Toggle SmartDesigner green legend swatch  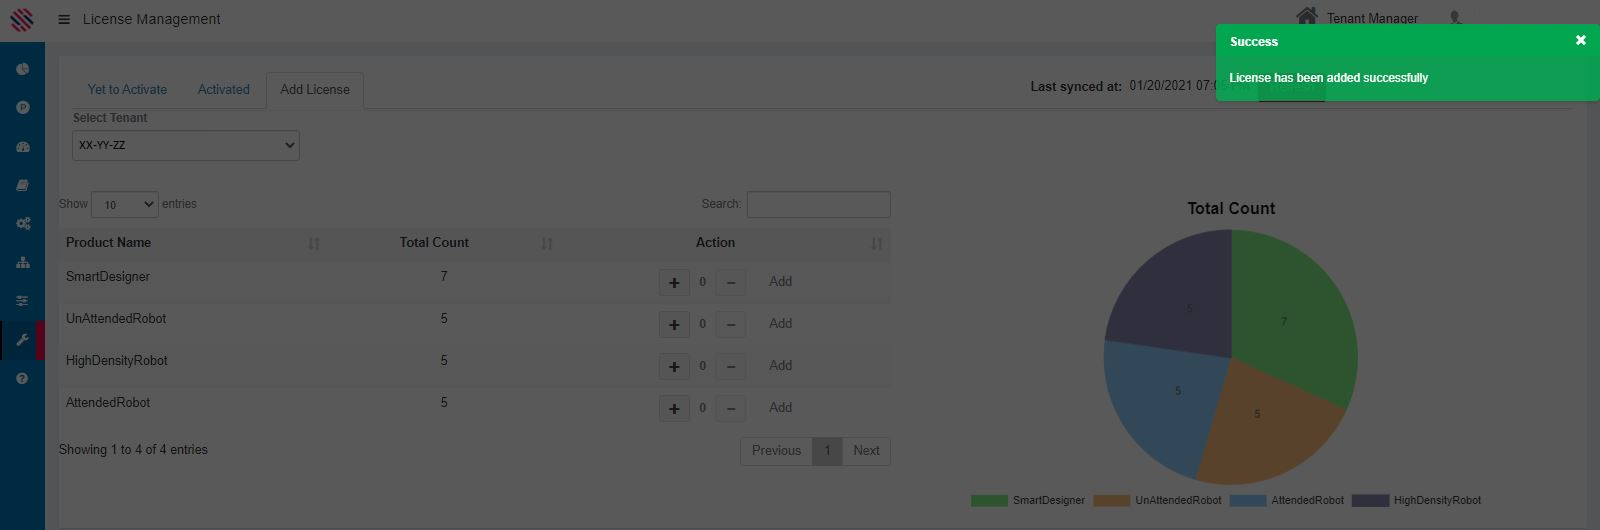click(x=989, y=501)
